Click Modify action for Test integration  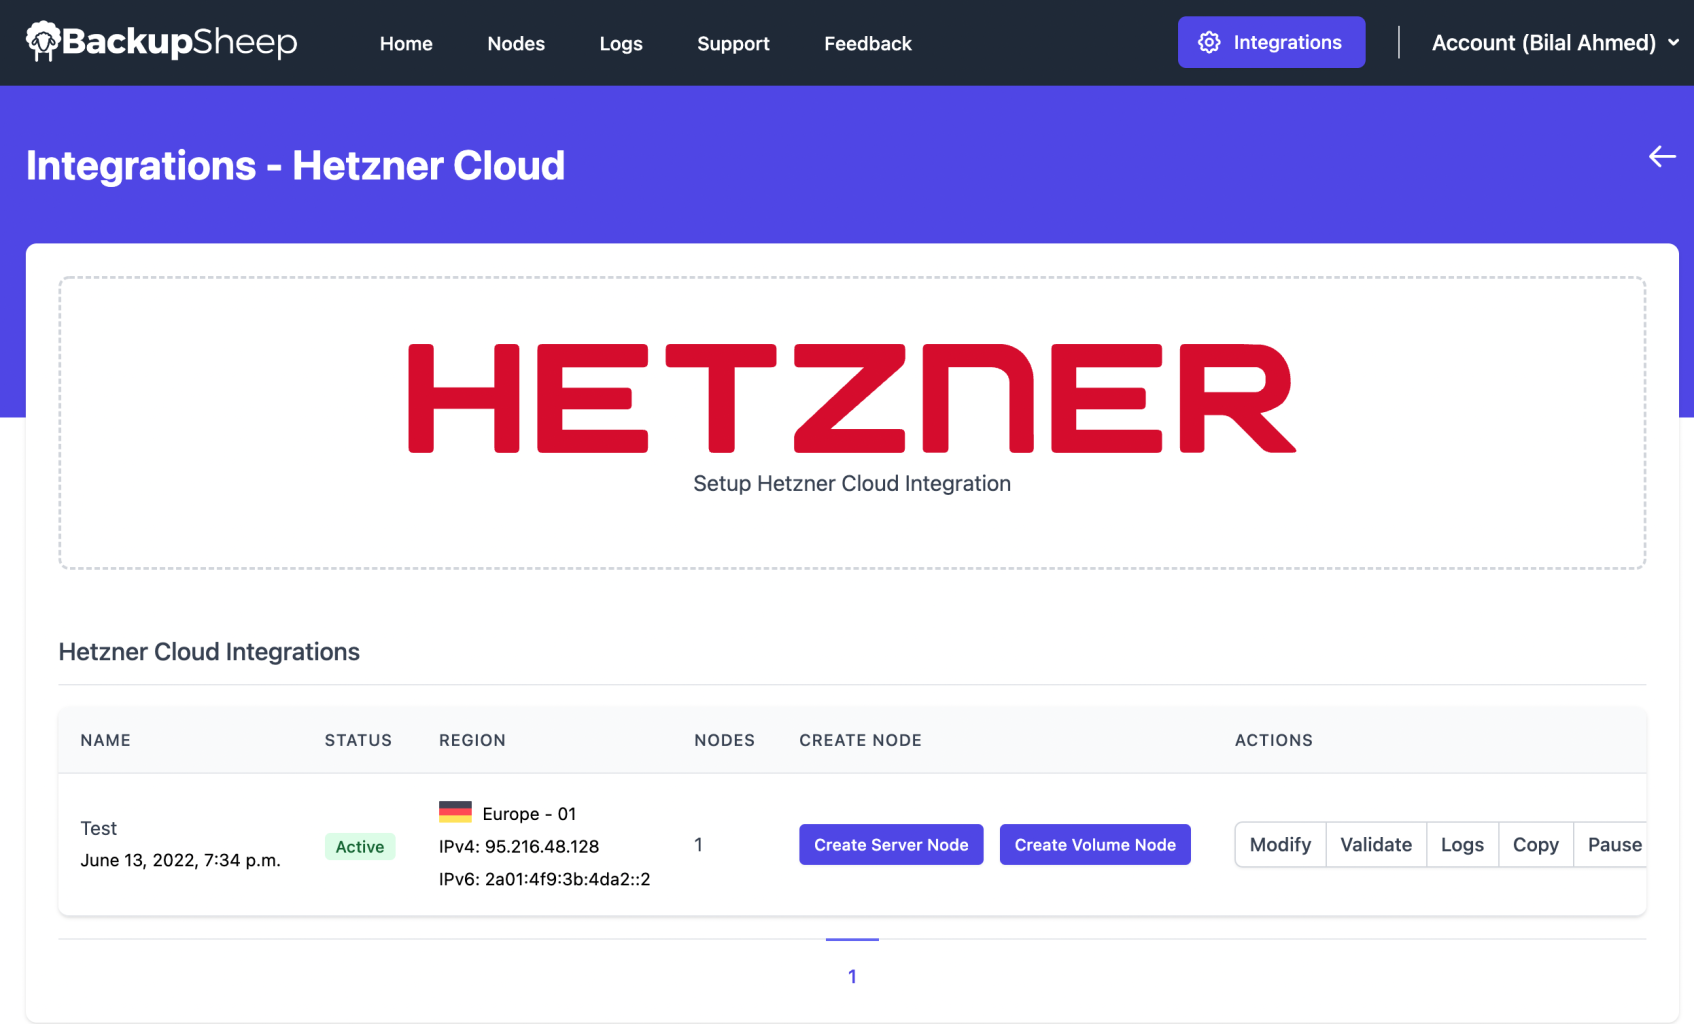1280,845
